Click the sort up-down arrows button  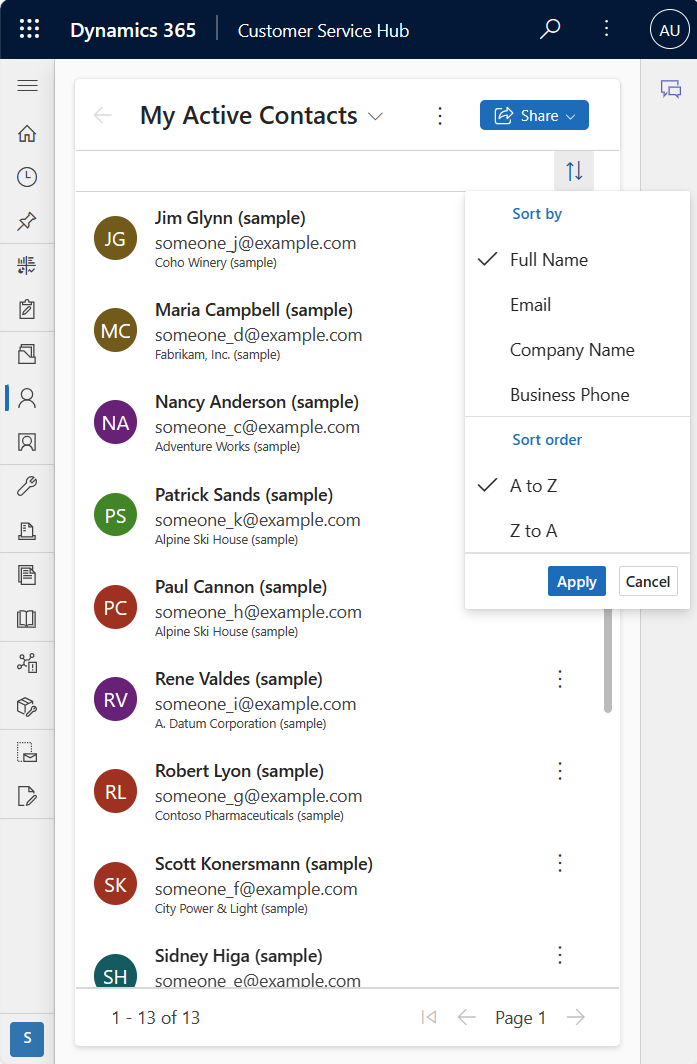[574, 170]
